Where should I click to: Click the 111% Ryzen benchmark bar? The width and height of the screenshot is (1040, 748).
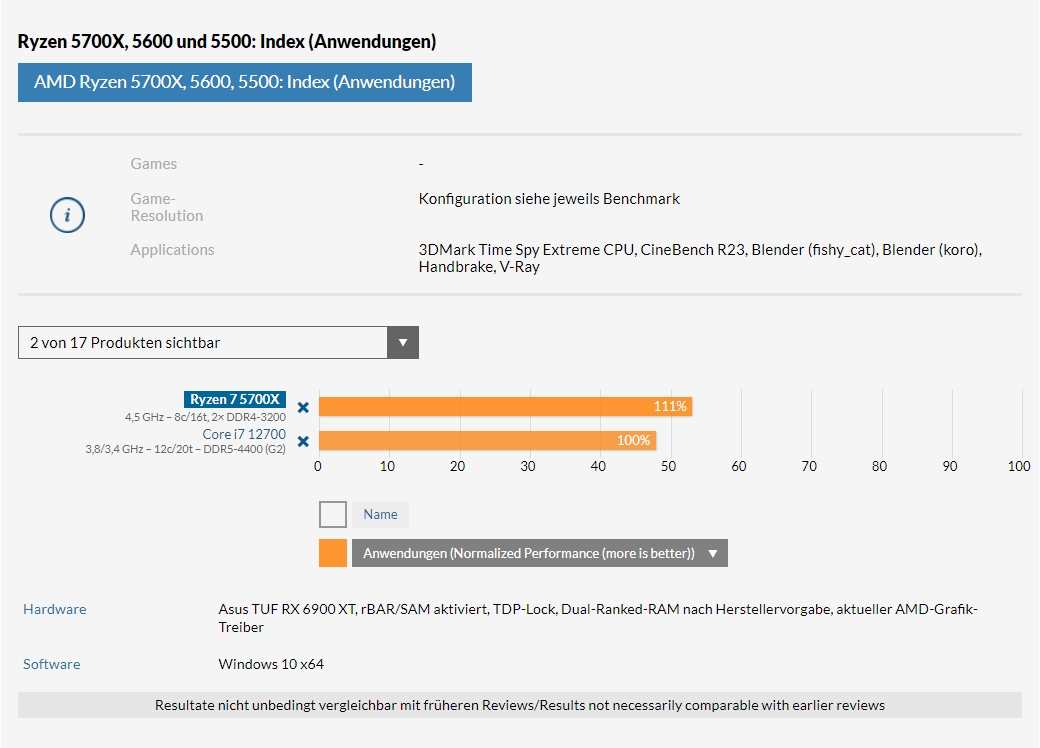[500, 406]
